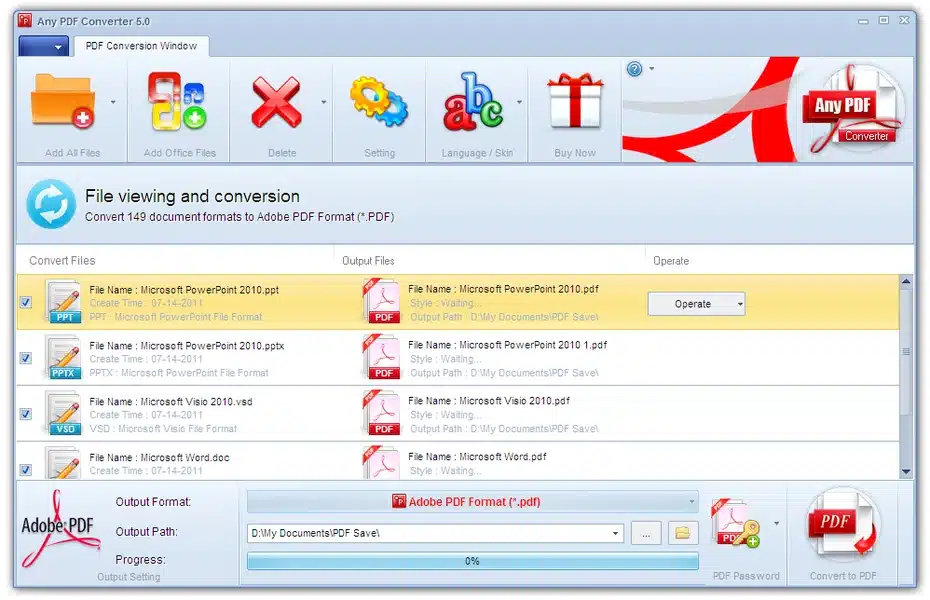Uncheck Microsoft PowerPoint 2010.pptx checkbox
The width and height of the screenshot is (930, 600).
(x=26, y=358)
